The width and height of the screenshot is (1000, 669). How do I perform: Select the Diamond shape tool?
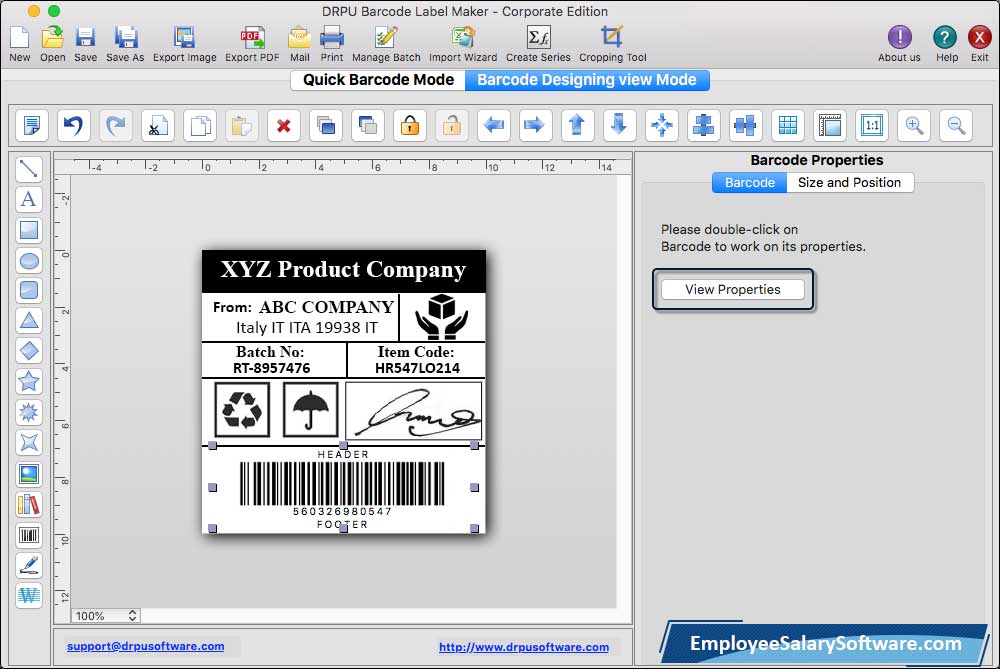pyautogui.click(x=29, y=351)
